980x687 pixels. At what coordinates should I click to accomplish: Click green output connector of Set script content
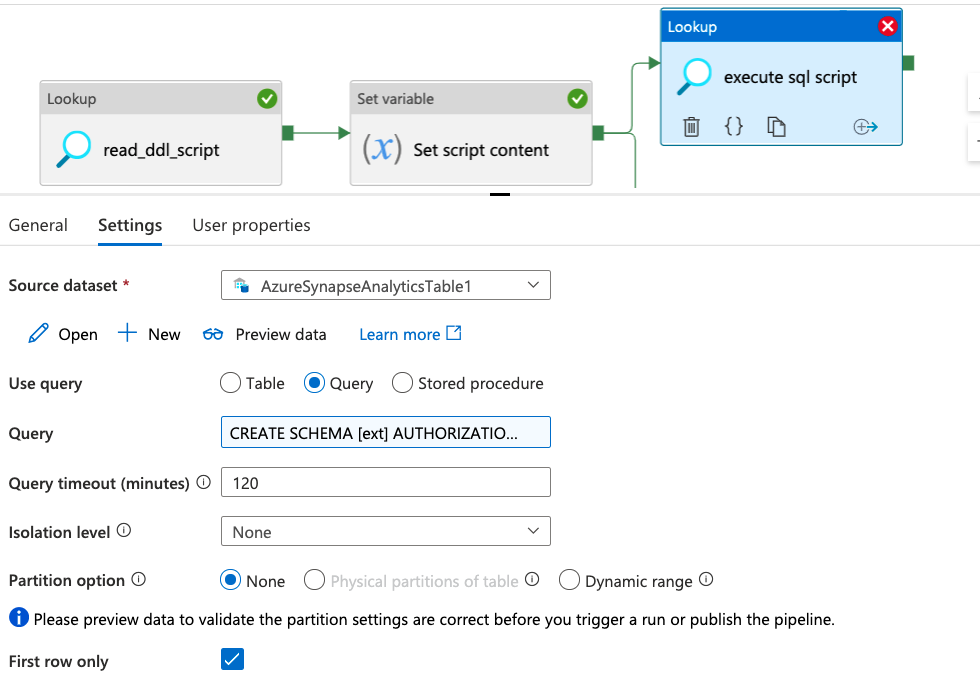pos(598,133)
